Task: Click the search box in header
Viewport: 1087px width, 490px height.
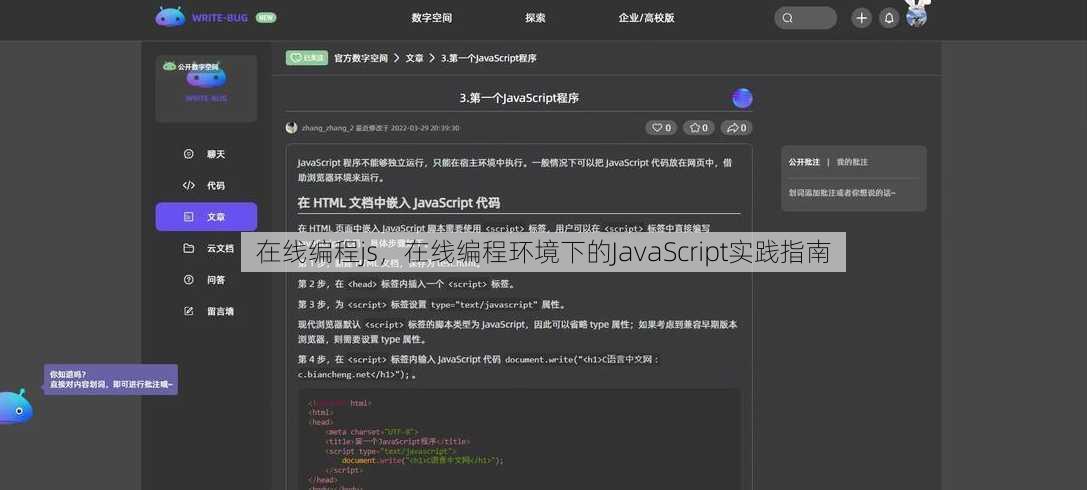Action: [806, 18]
